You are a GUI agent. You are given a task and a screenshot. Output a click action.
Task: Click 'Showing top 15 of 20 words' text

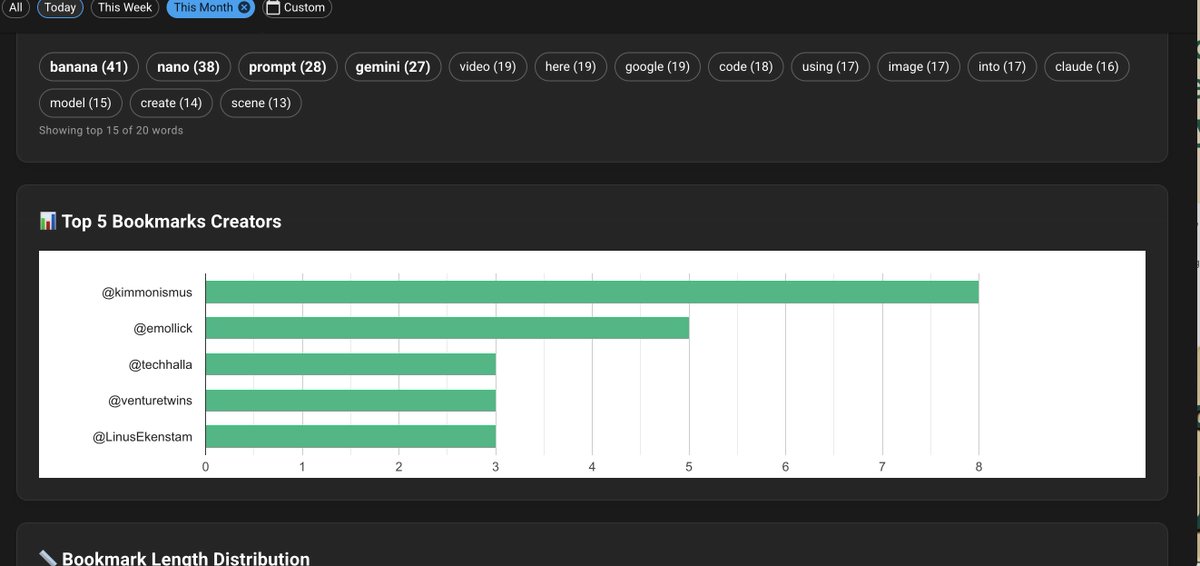point(111,130)
